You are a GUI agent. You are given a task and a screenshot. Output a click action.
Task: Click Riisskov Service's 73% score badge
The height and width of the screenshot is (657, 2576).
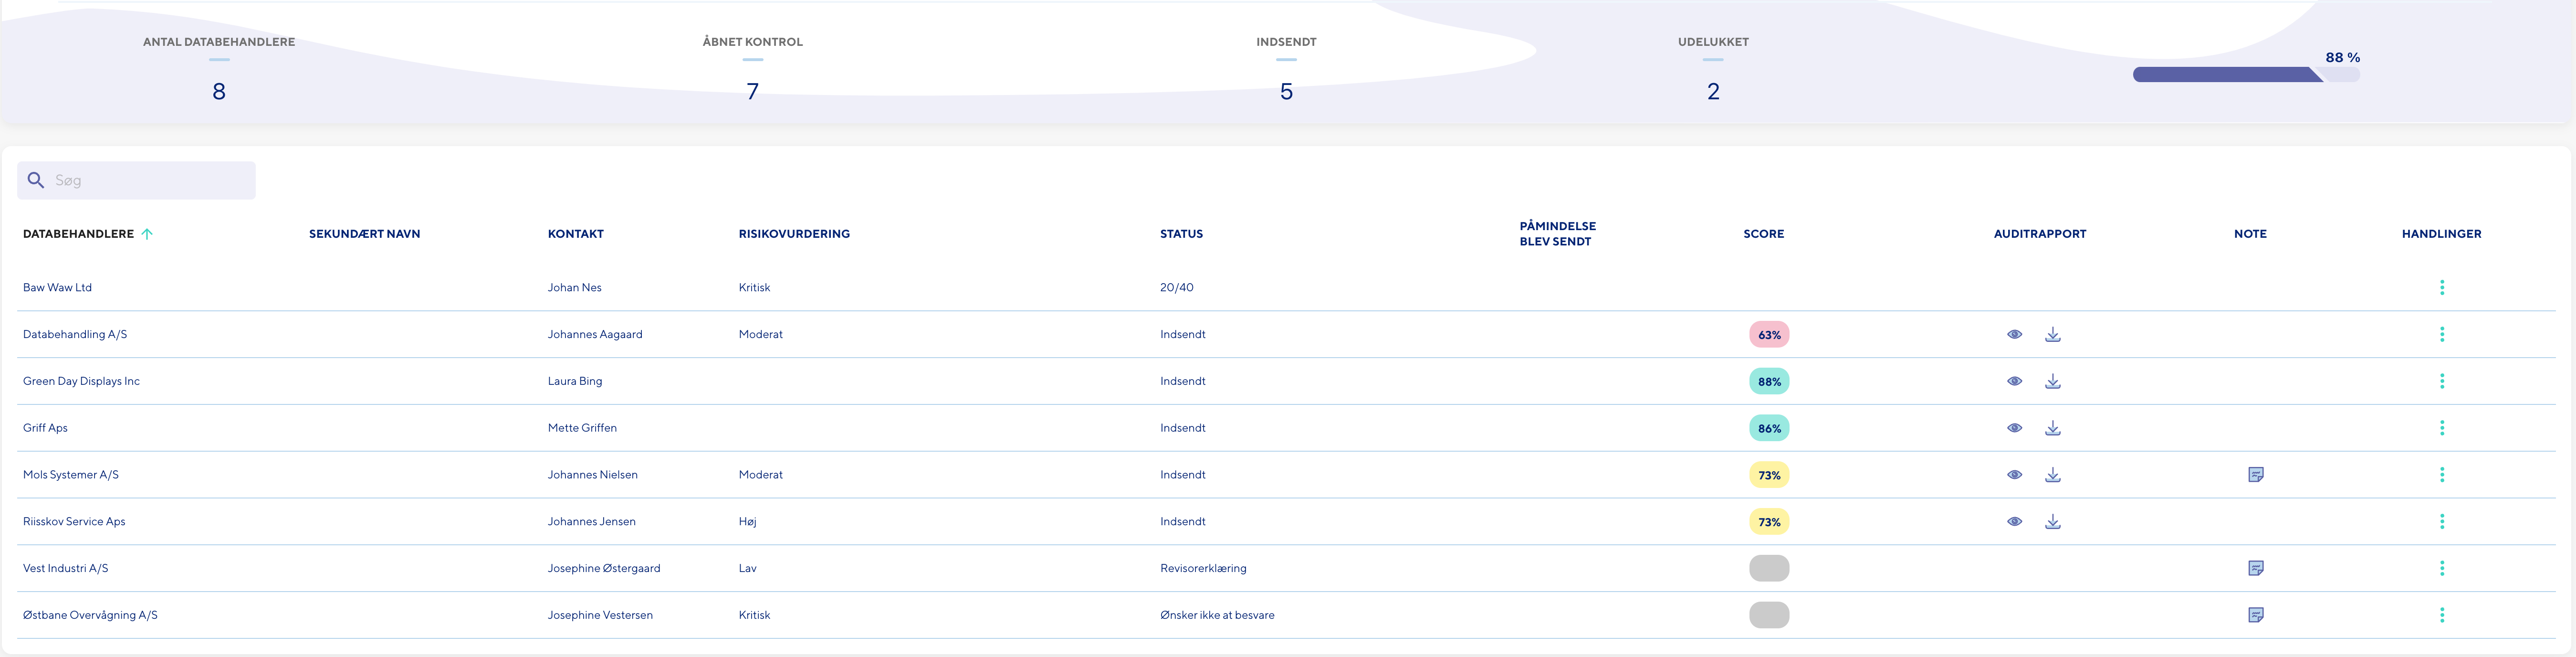1769,522
